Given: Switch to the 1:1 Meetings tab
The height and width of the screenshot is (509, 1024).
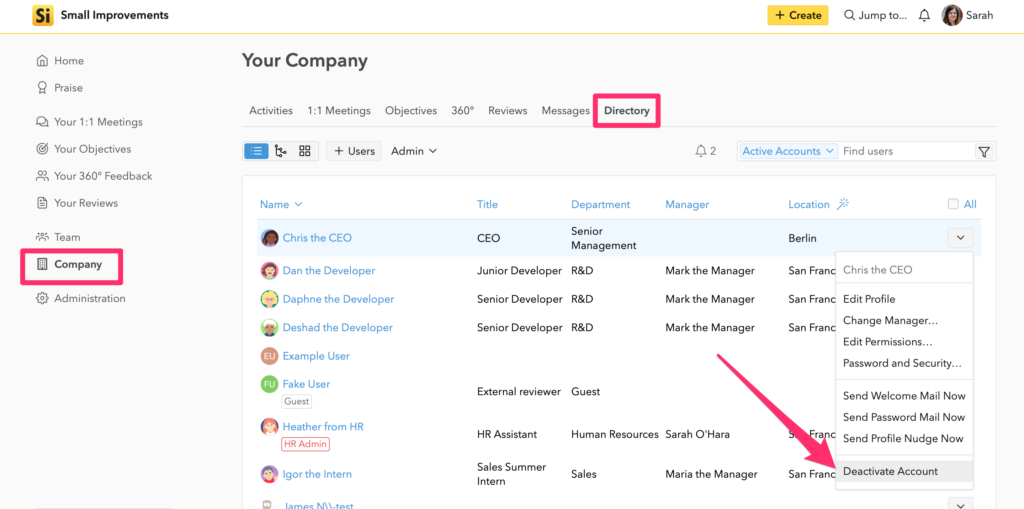Looking at the screenshot, I should point(339,110).
